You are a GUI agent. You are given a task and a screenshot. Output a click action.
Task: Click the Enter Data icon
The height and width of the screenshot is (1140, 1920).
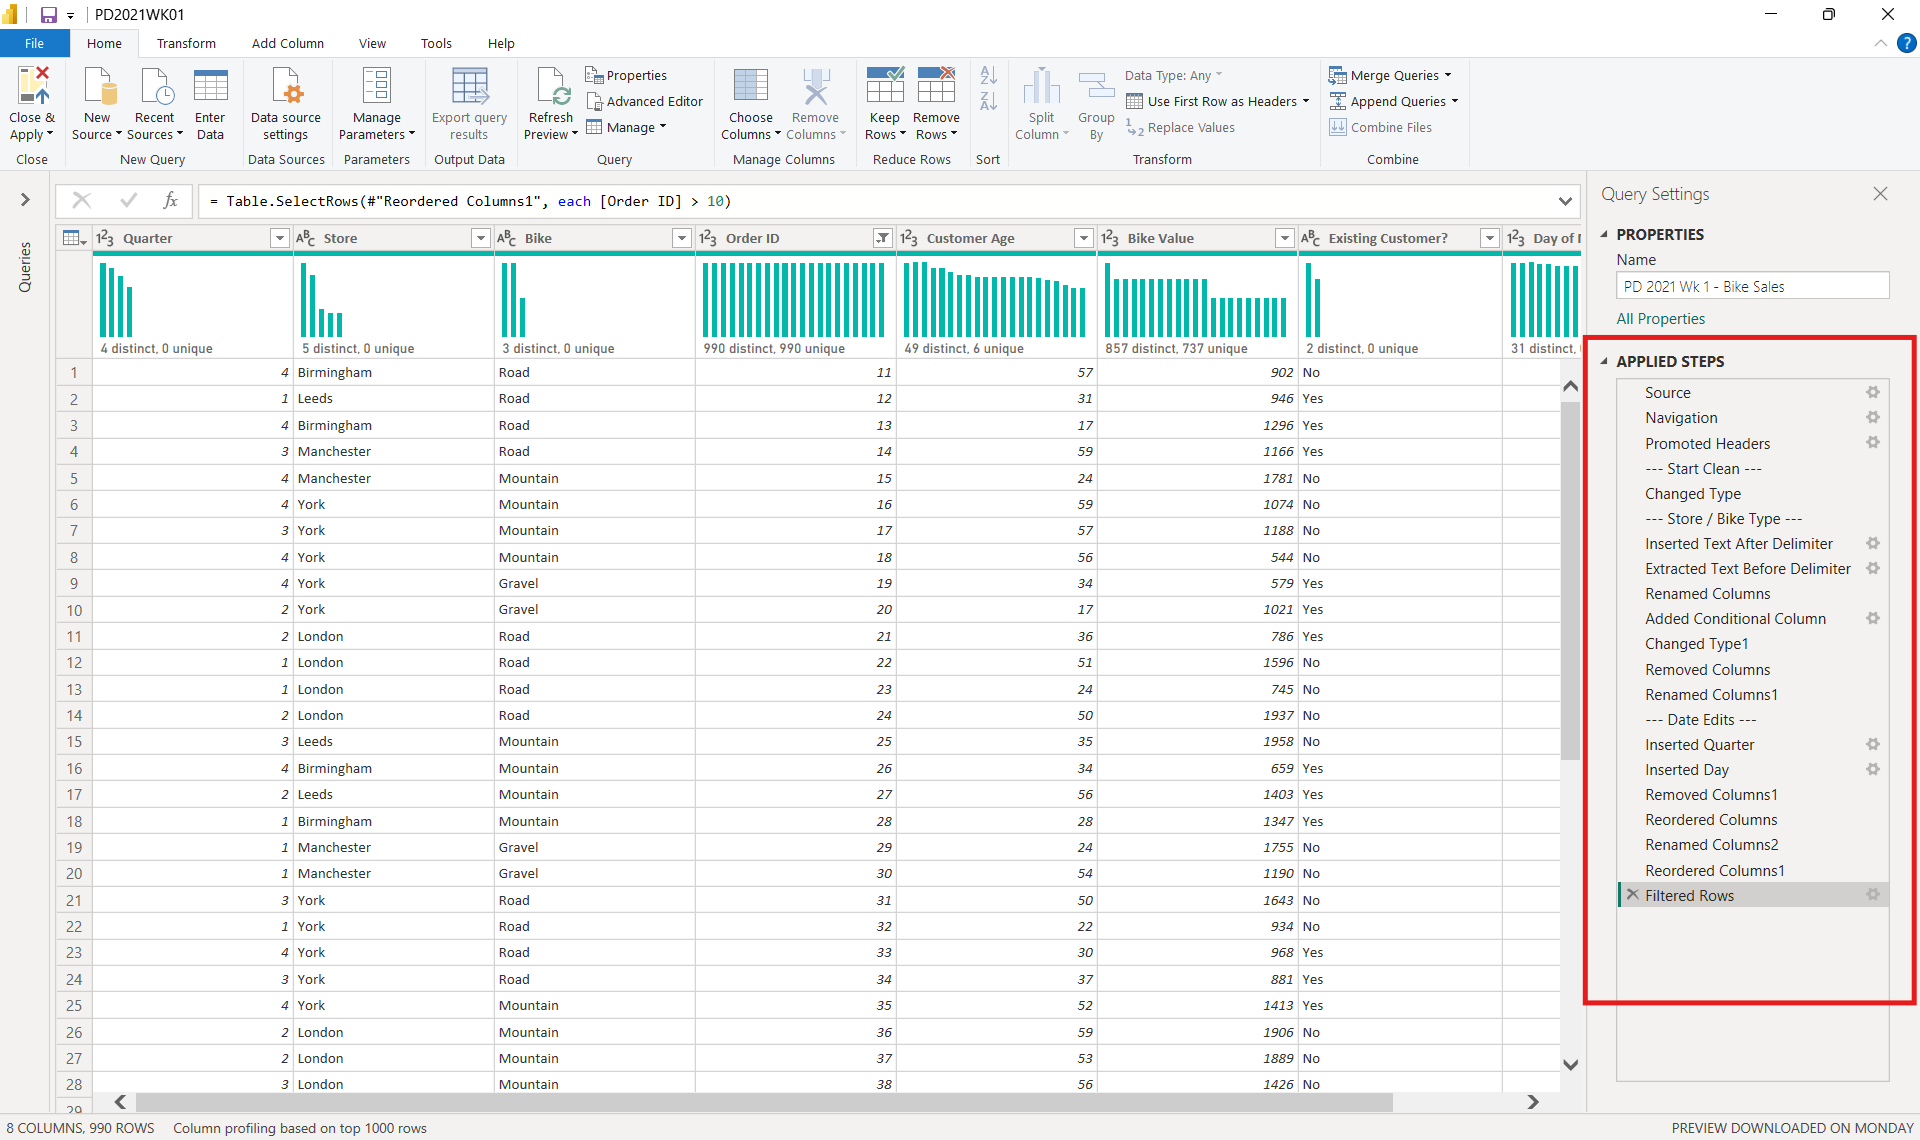point(210,87)
